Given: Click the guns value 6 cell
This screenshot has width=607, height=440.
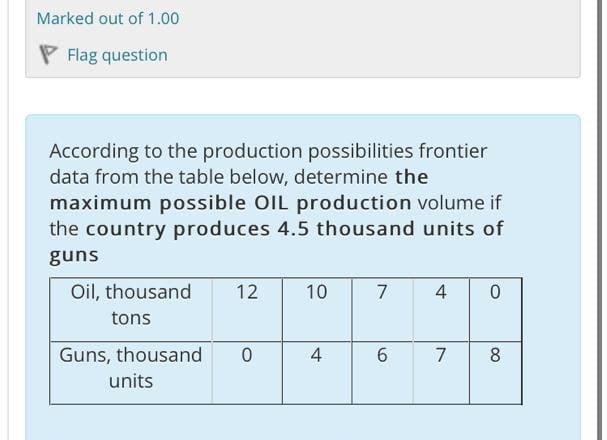Looking at the screenshot, I should click(x=382, y=373).
